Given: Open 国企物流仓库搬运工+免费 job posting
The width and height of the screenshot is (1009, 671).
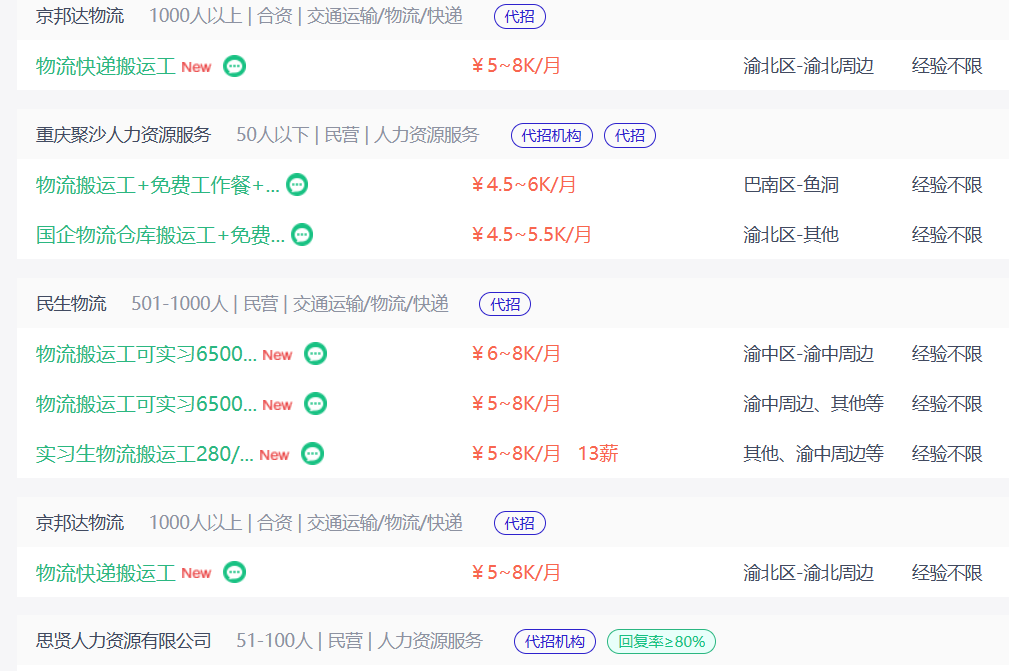Looking at the screenshot, I should click(160, 235).
